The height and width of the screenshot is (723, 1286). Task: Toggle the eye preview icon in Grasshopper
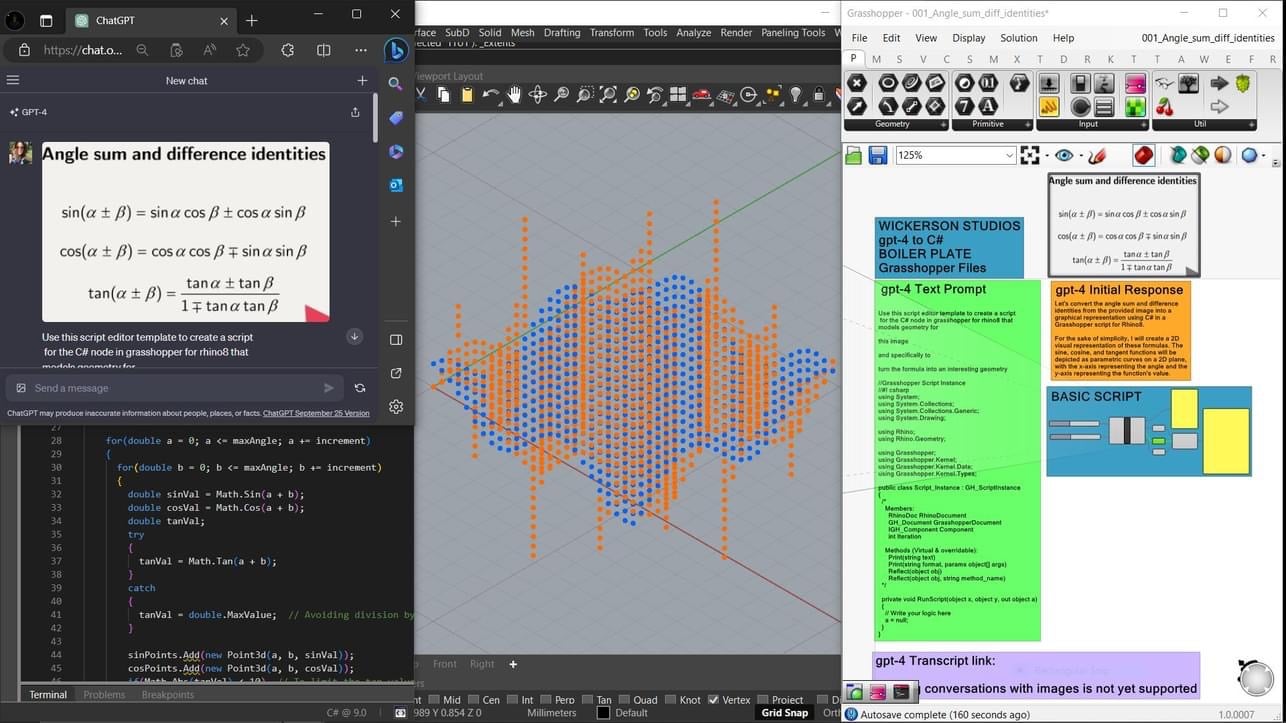pos(1064,155)
